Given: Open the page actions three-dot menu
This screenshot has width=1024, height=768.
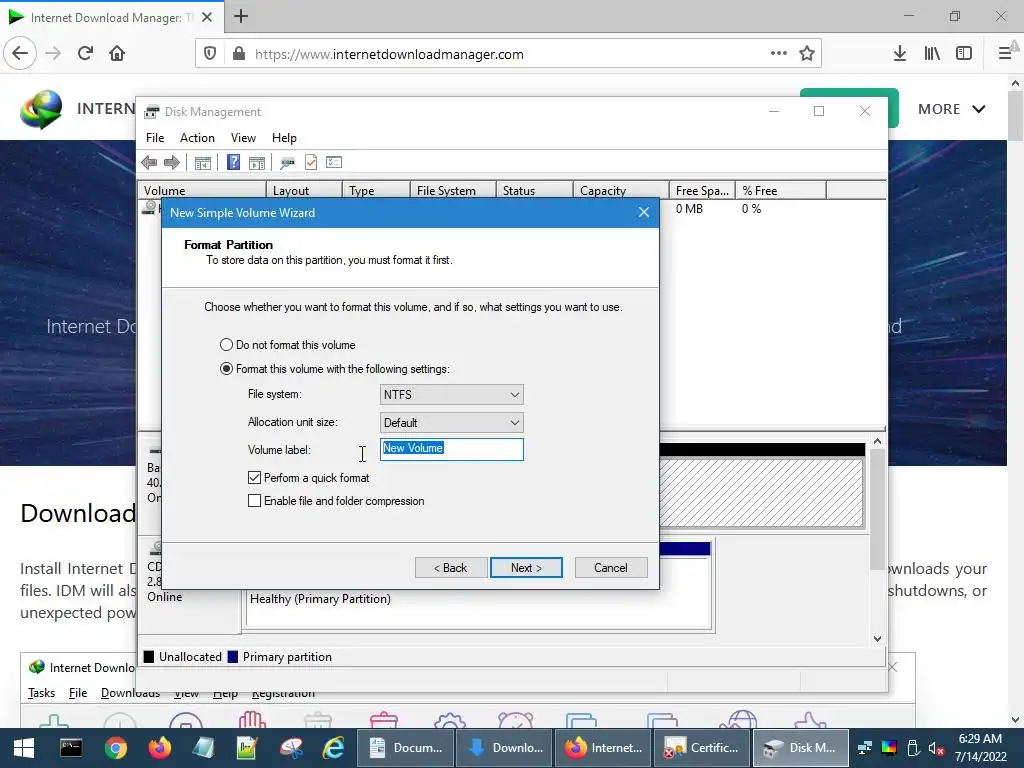Looking at the screenshot, I should click(778, 53).
